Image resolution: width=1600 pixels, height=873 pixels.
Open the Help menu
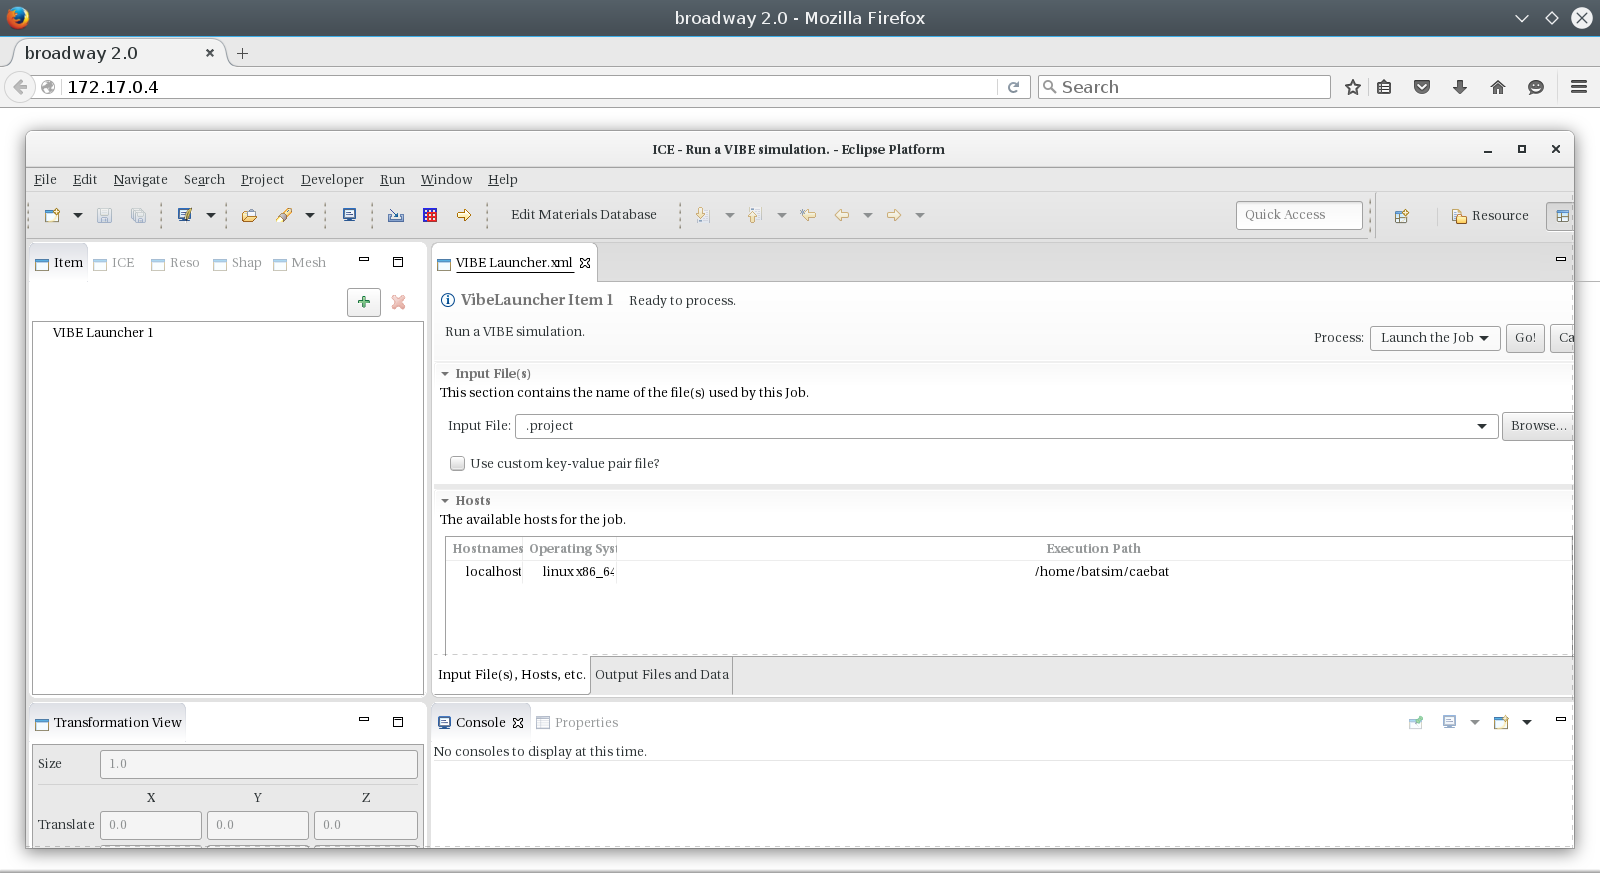click(x=502, y=180)
